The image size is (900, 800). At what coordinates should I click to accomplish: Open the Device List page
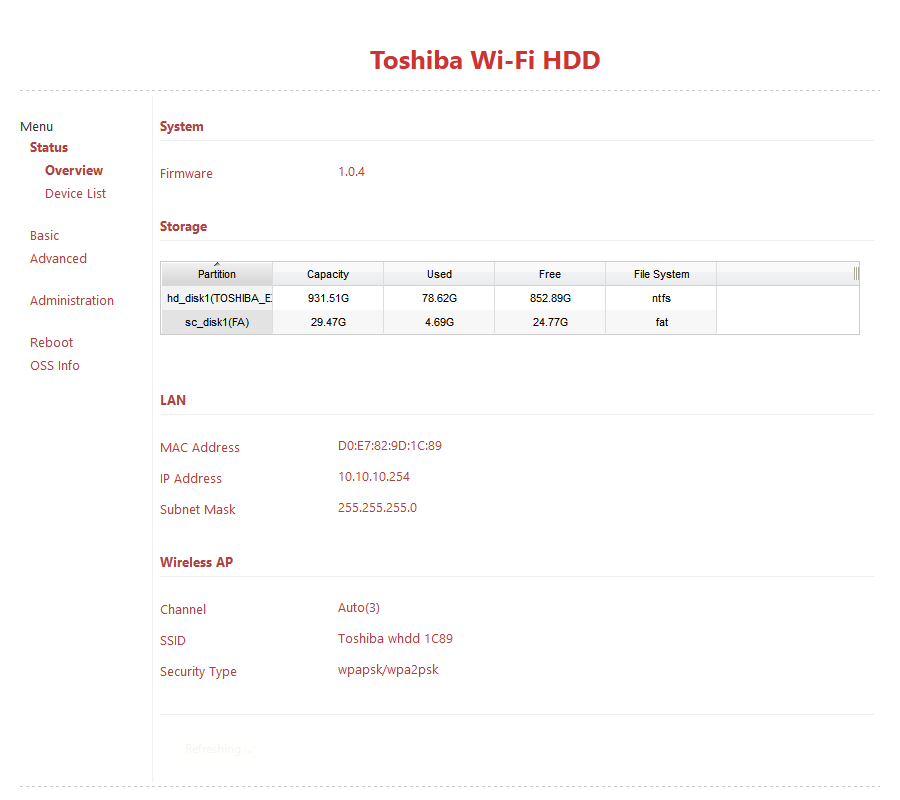(x=75, y=193)
